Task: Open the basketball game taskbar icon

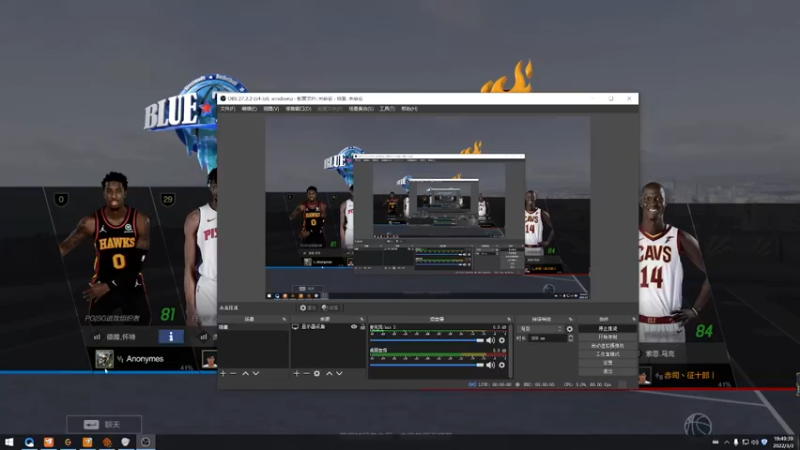Action: (x=107, y=442)
